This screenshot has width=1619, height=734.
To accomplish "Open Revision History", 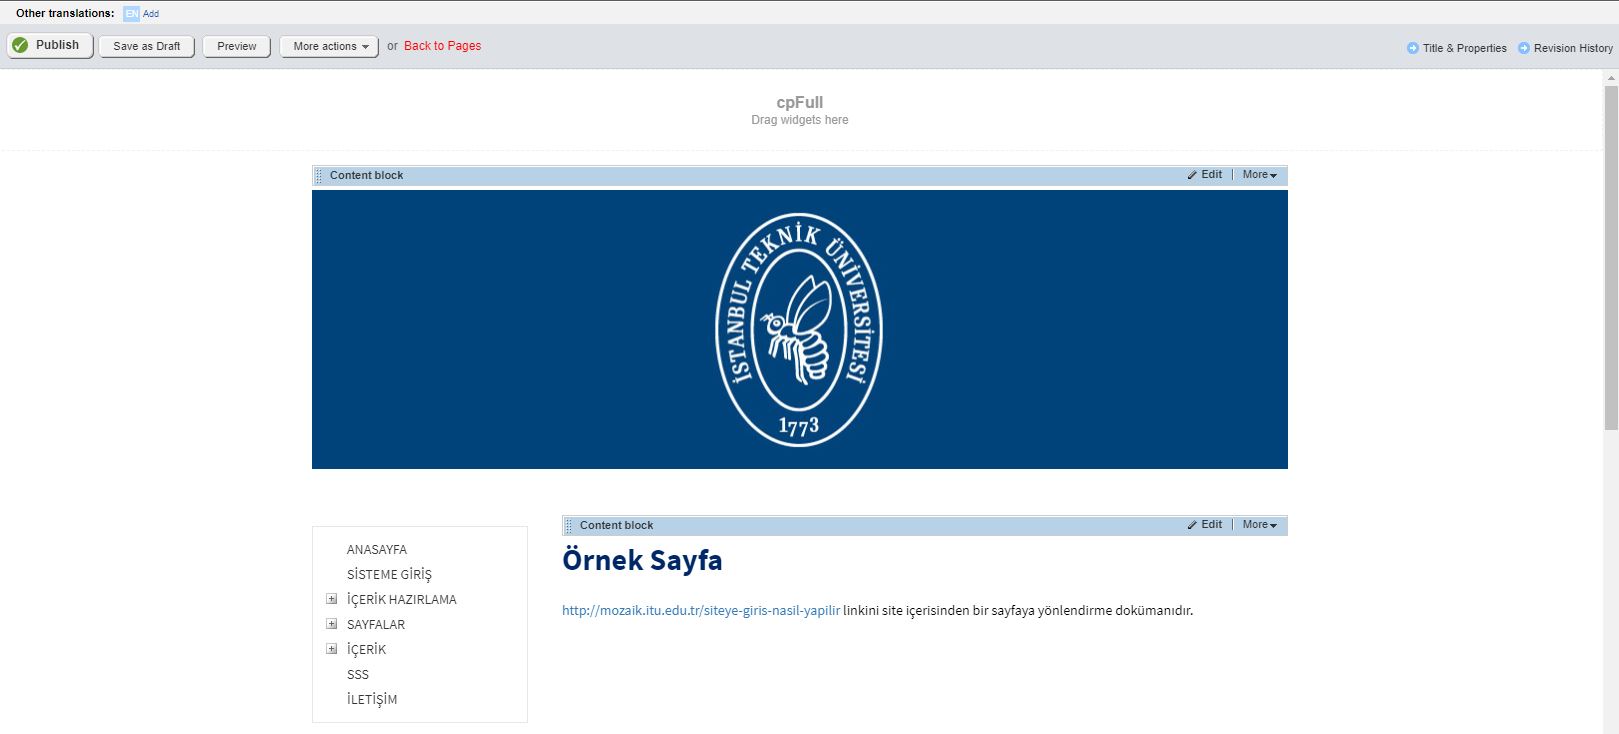I will (x=1573, y=48).
